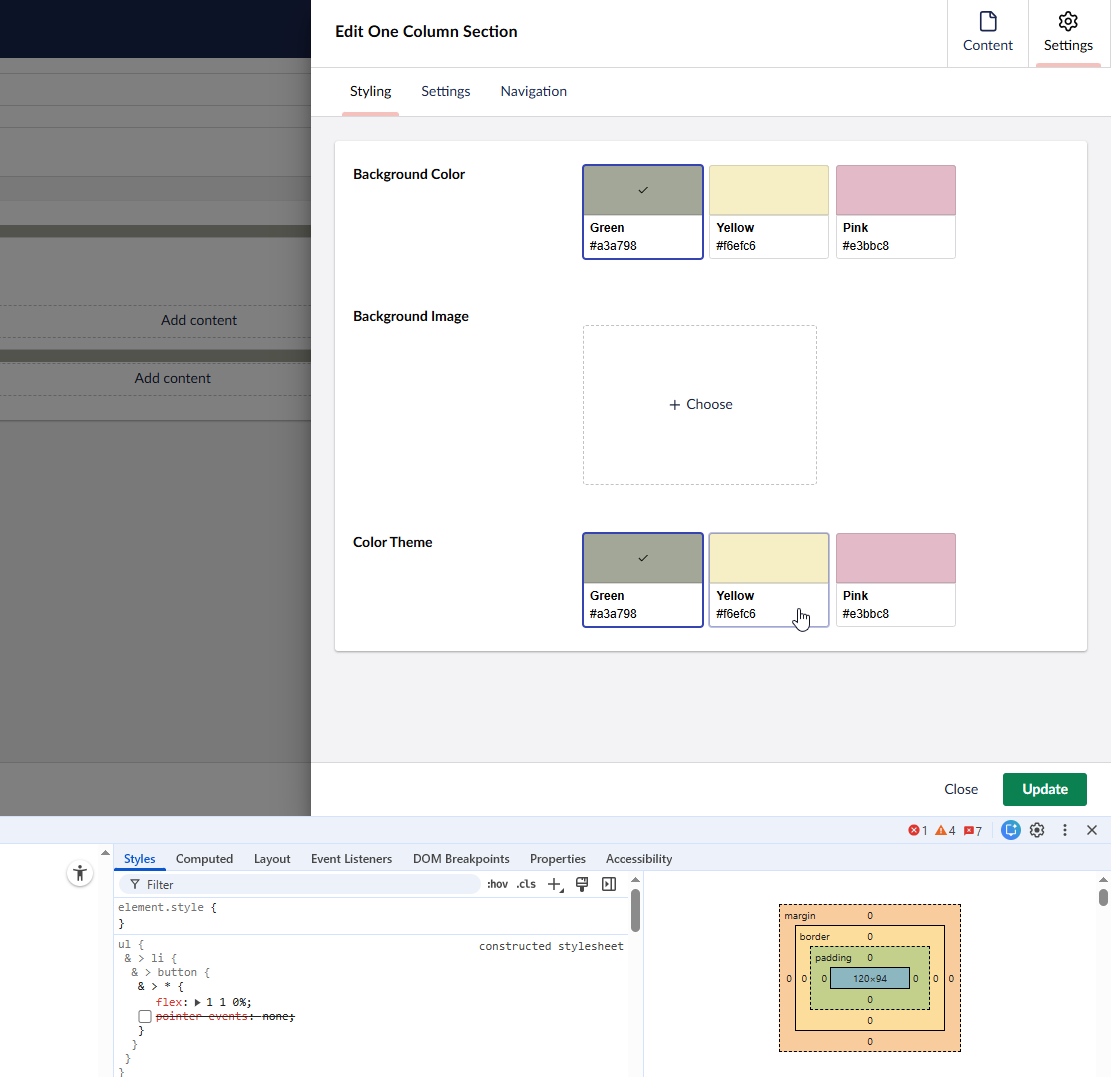
Task: Enable the pointer-events: none checkbox
Action: (x=145, y=1016)
